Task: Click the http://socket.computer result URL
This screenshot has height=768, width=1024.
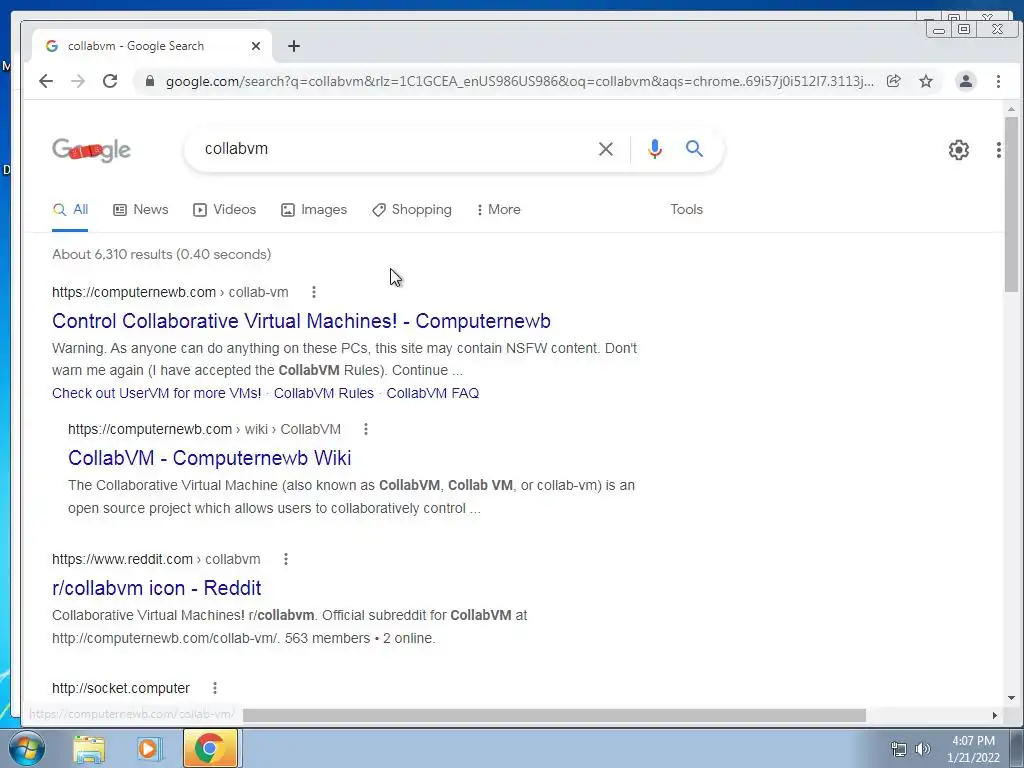Action: [121, 688]
